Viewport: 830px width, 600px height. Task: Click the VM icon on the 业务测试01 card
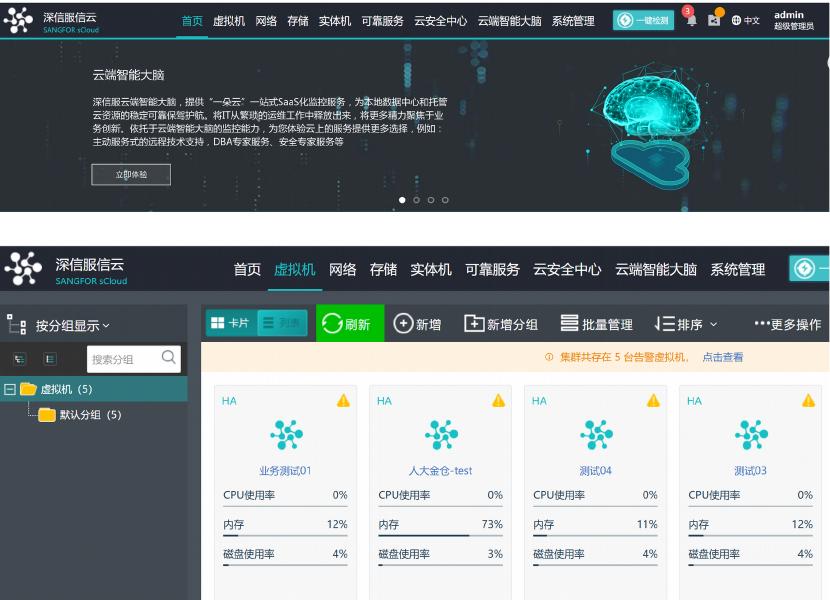[286, 435]
